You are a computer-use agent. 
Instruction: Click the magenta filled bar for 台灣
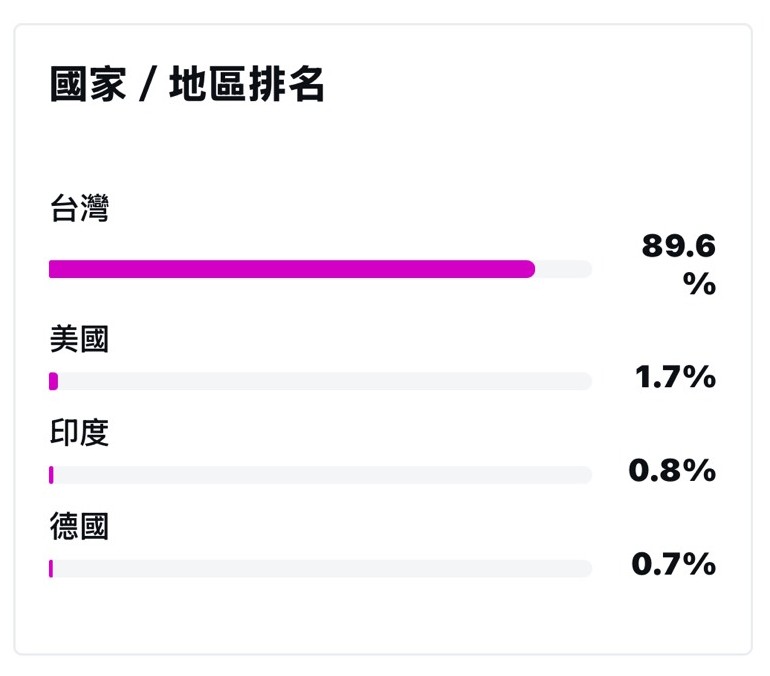tap(290, 269)
